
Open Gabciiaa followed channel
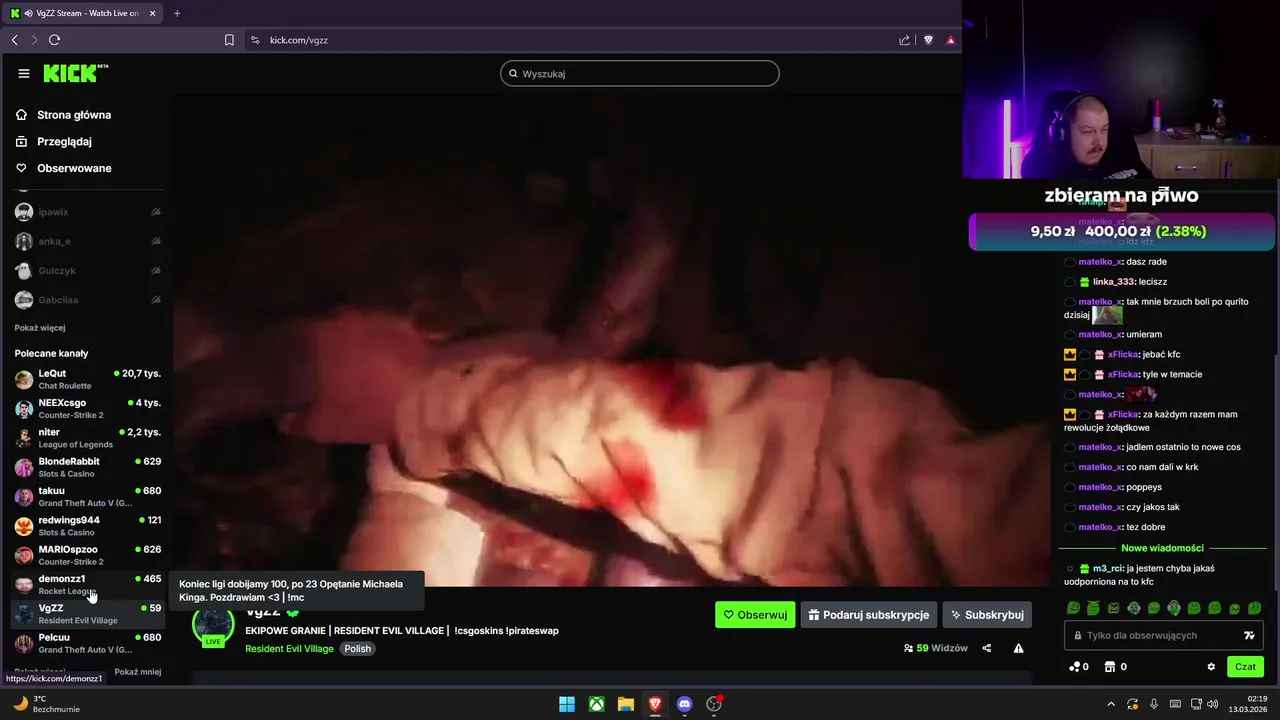point(88,300)
